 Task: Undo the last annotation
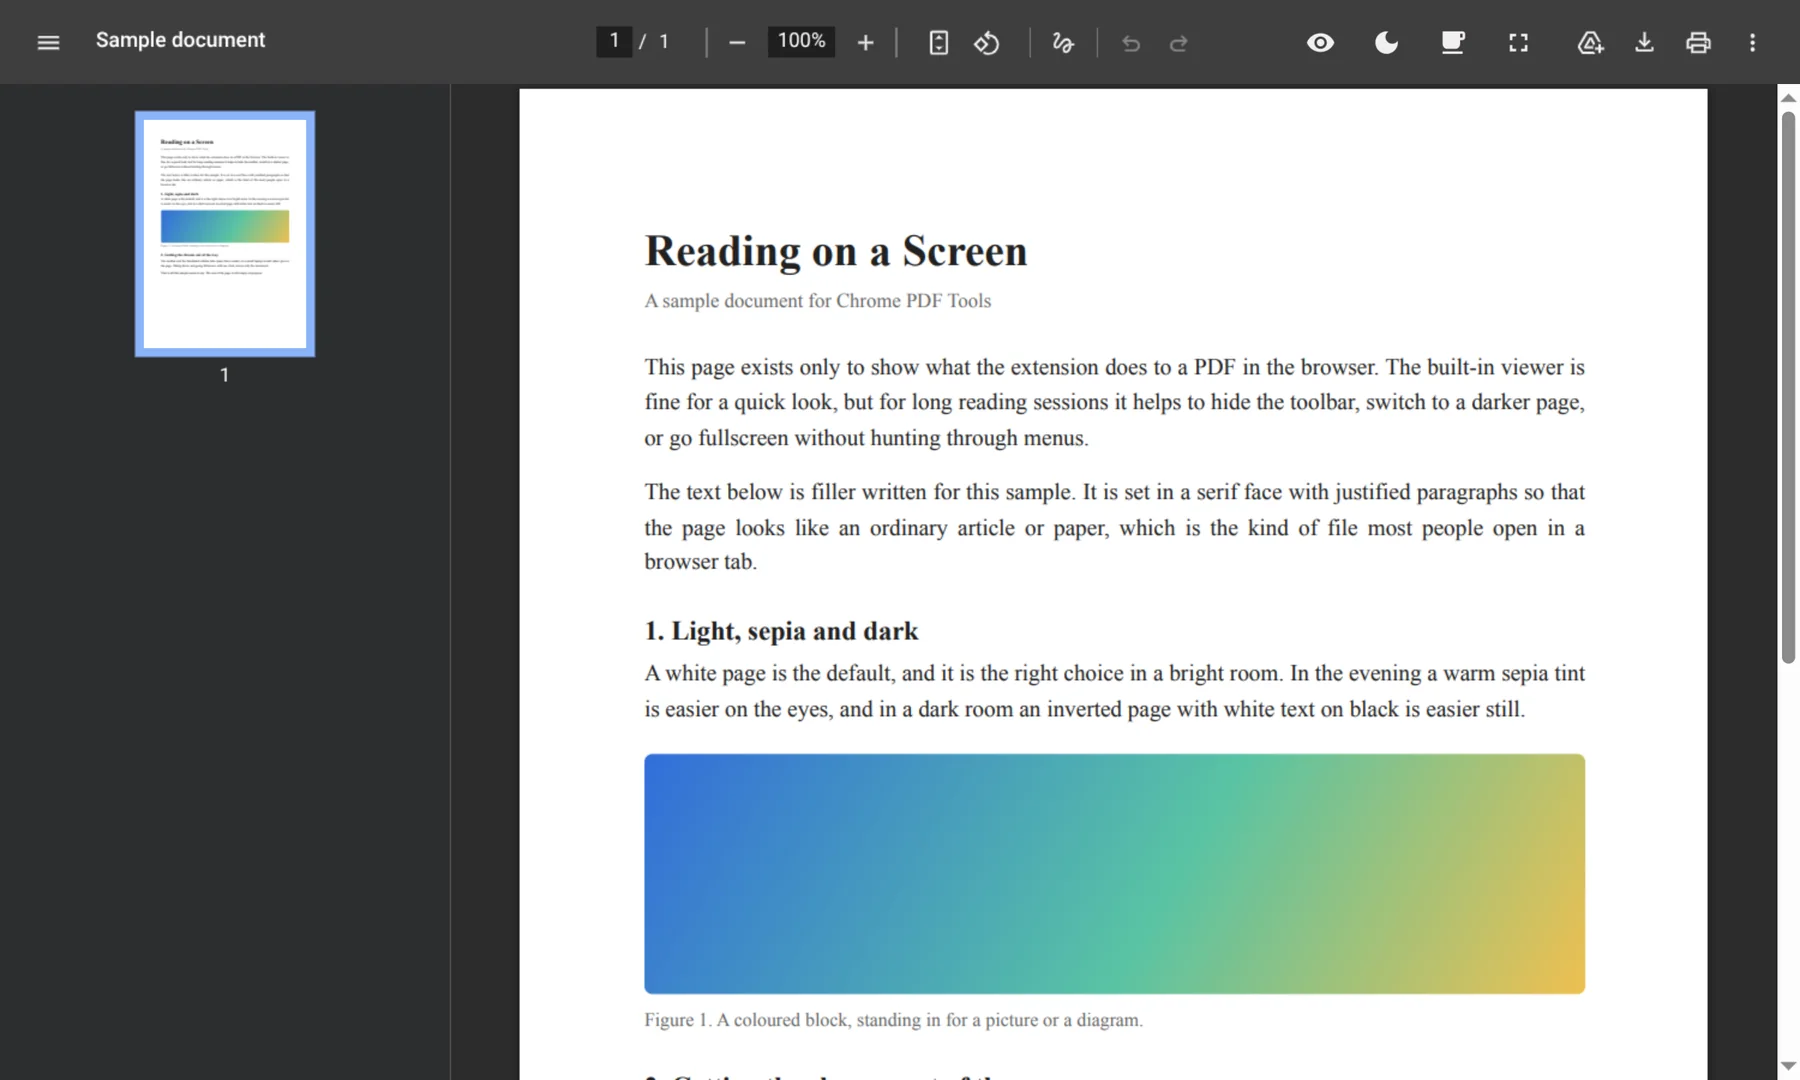coord(1131,42)
